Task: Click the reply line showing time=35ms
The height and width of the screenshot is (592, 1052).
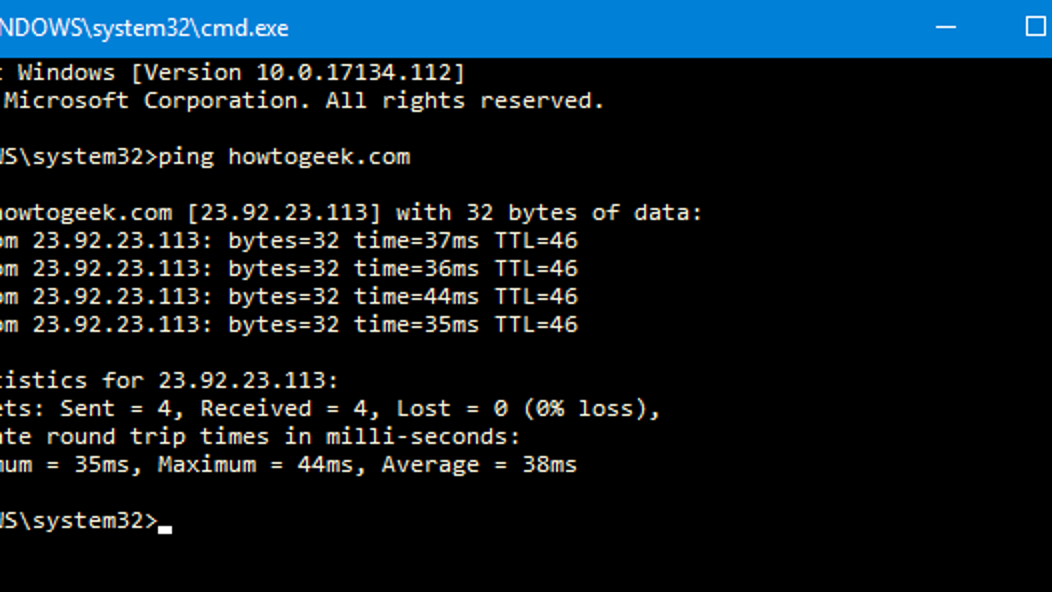Action: [289, 325]
